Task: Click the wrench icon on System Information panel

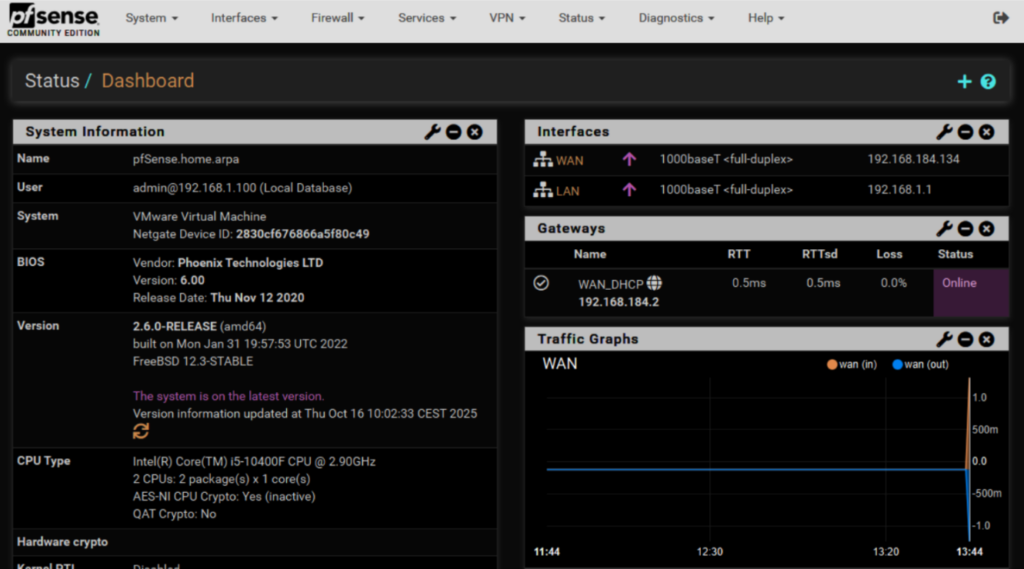Action: point(432,132)
